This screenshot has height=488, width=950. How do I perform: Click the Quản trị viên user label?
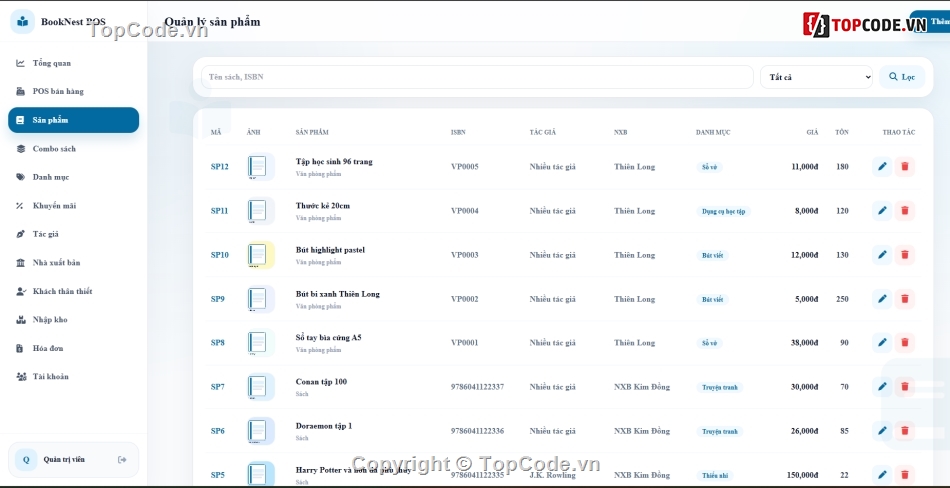click(64, 460)
